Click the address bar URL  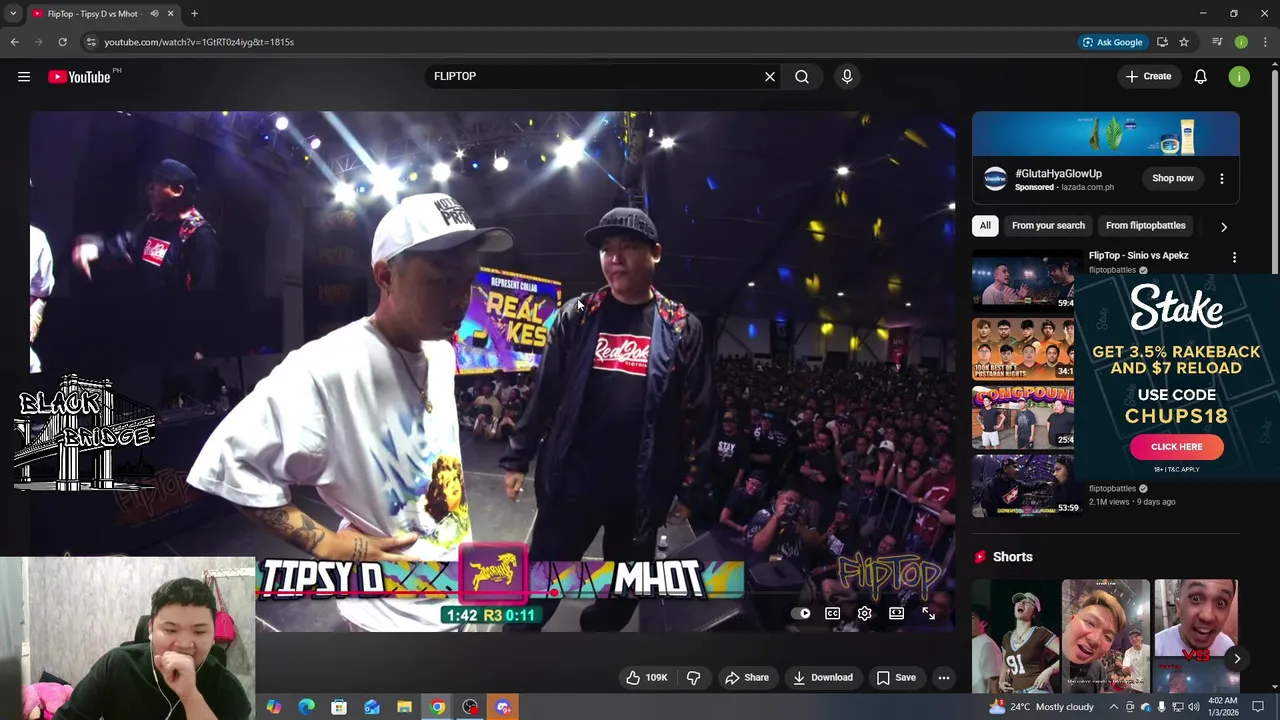[x=199, y=42]
